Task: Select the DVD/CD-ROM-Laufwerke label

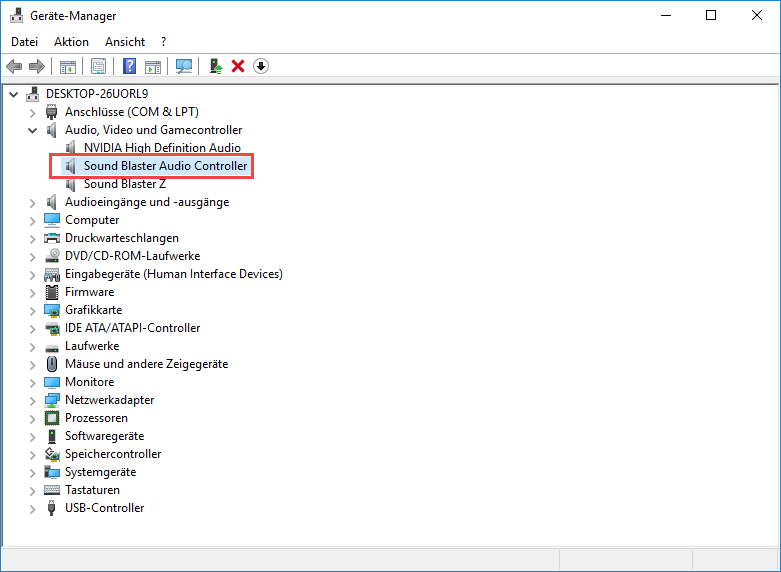Action: point(132,256)
